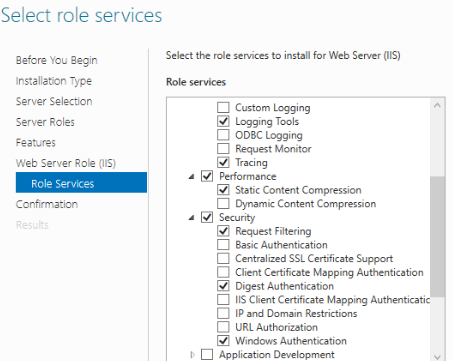Check Basic Authentication checkbox
This screenshot has width=453, height=361.
pyautogui.click(x=223, y=245)
